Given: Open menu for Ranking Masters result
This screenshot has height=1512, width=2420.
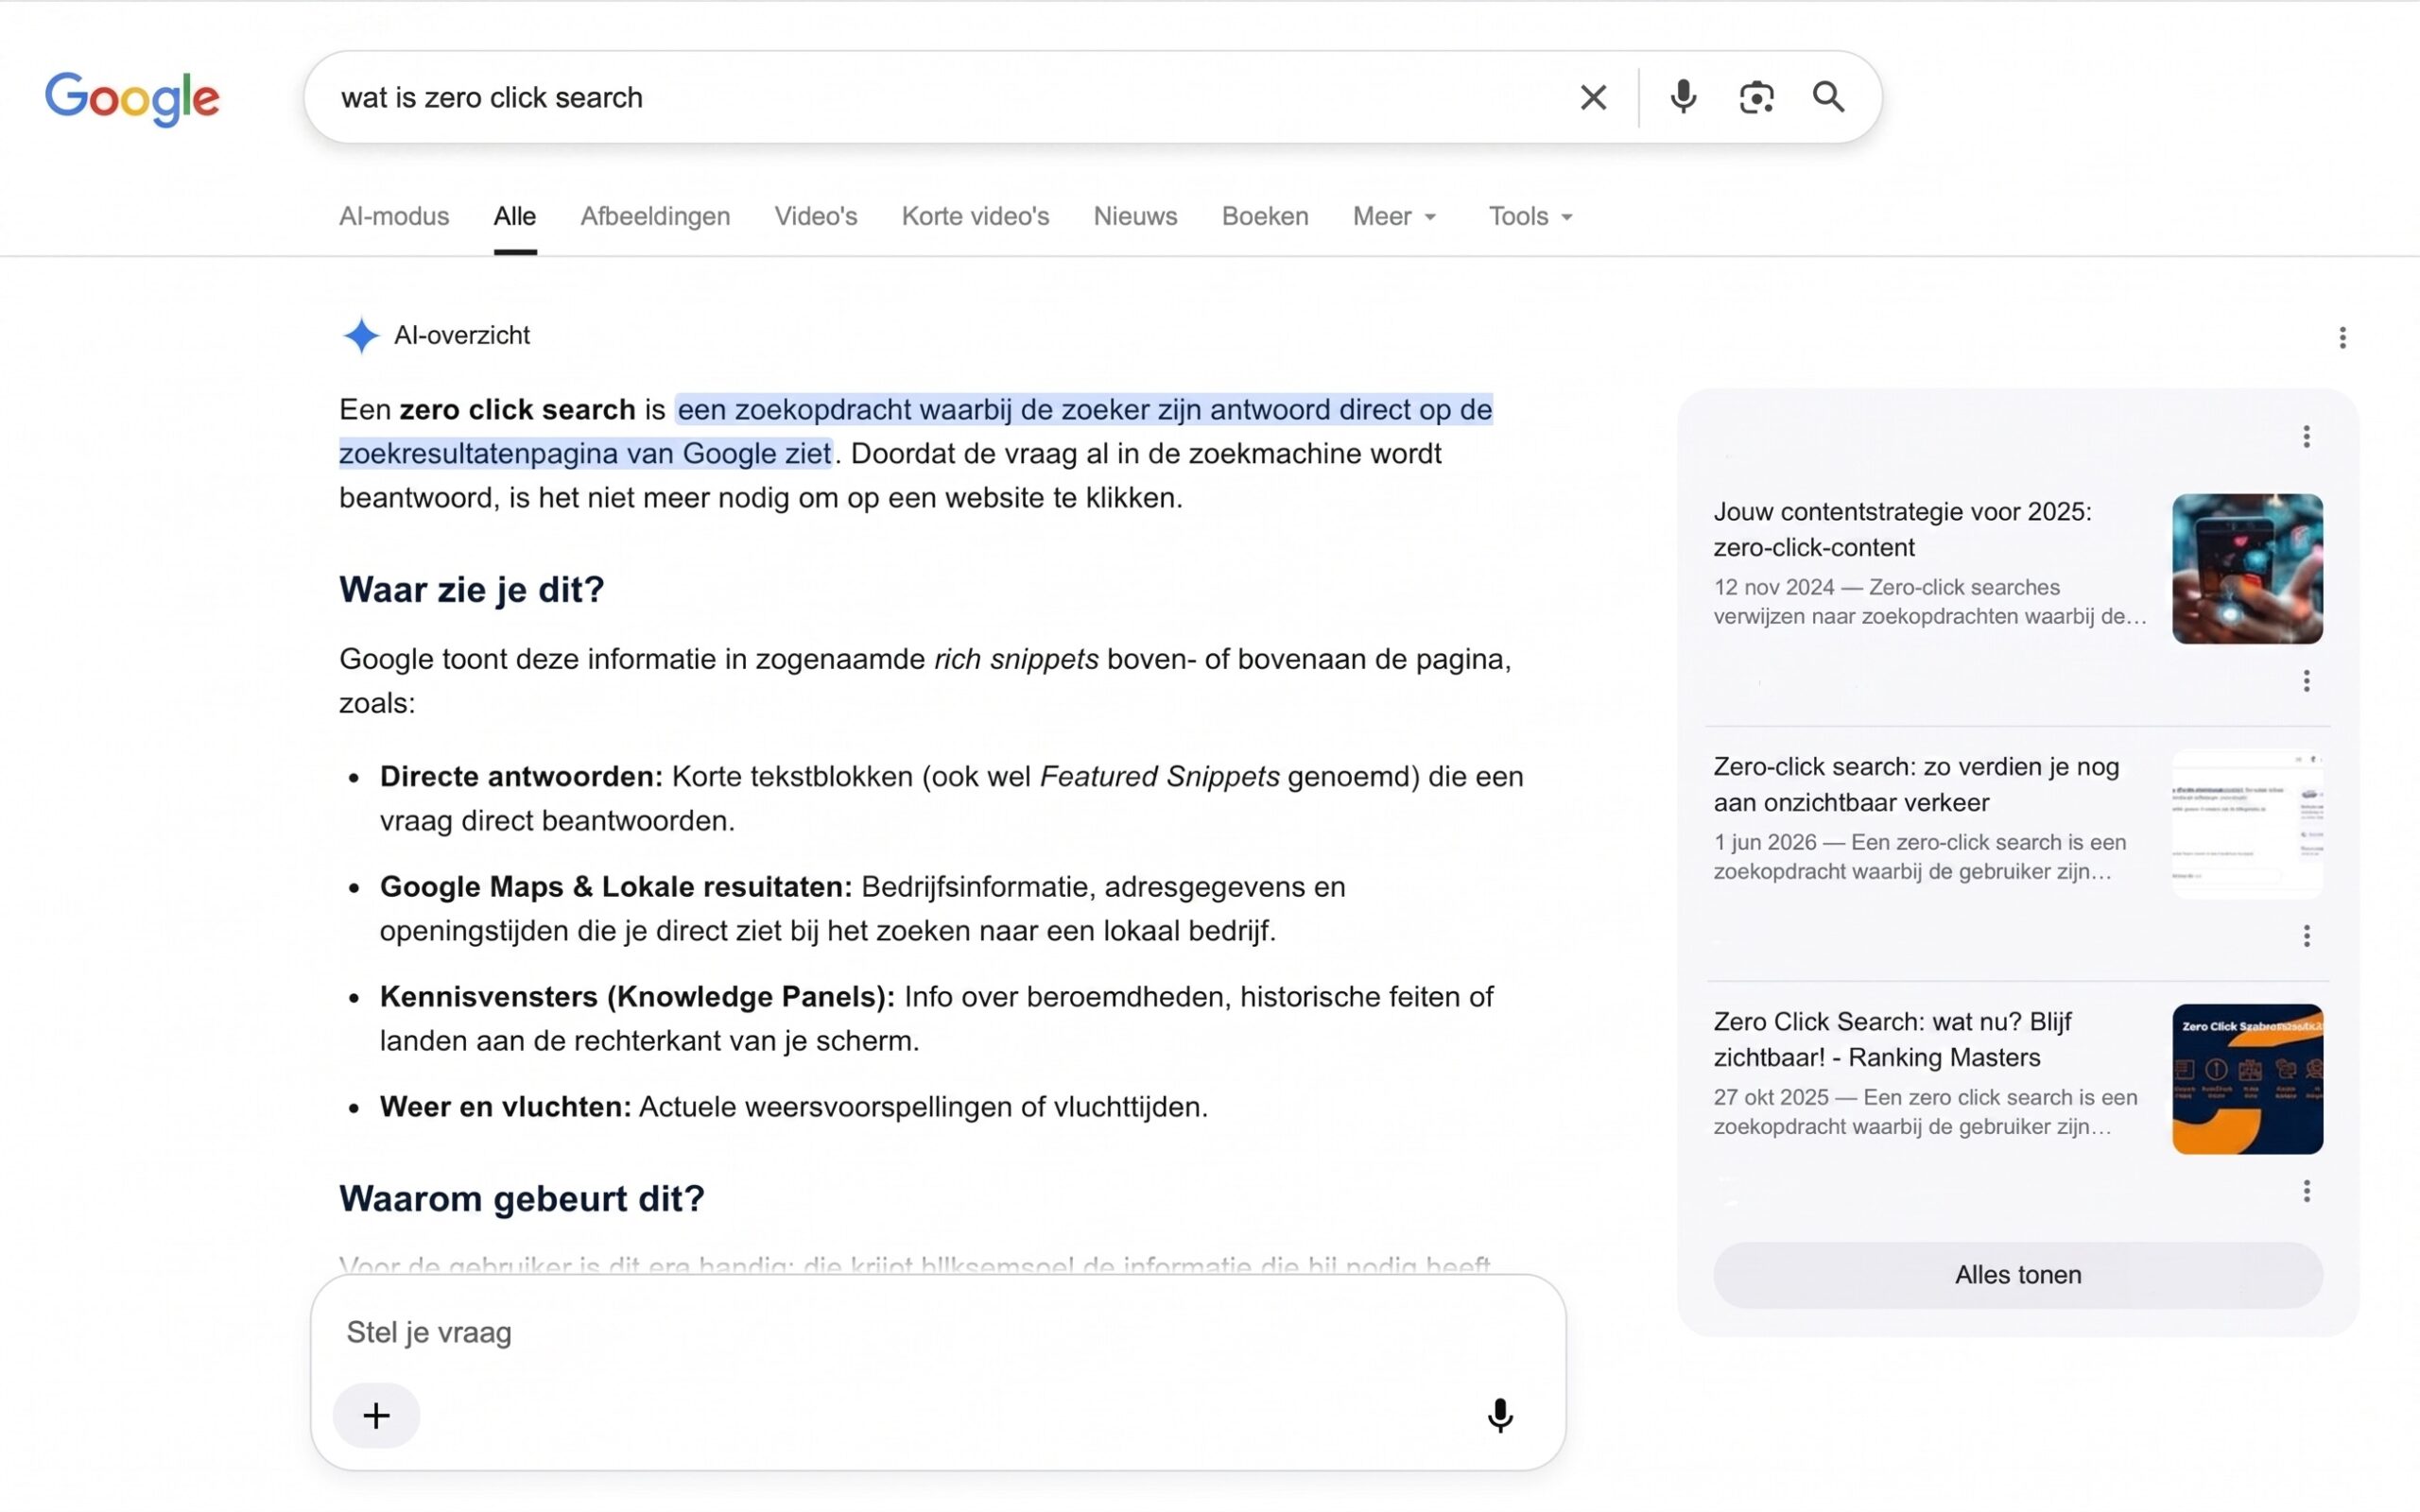Looking at the screenshot, I should coord(2306,1191).
